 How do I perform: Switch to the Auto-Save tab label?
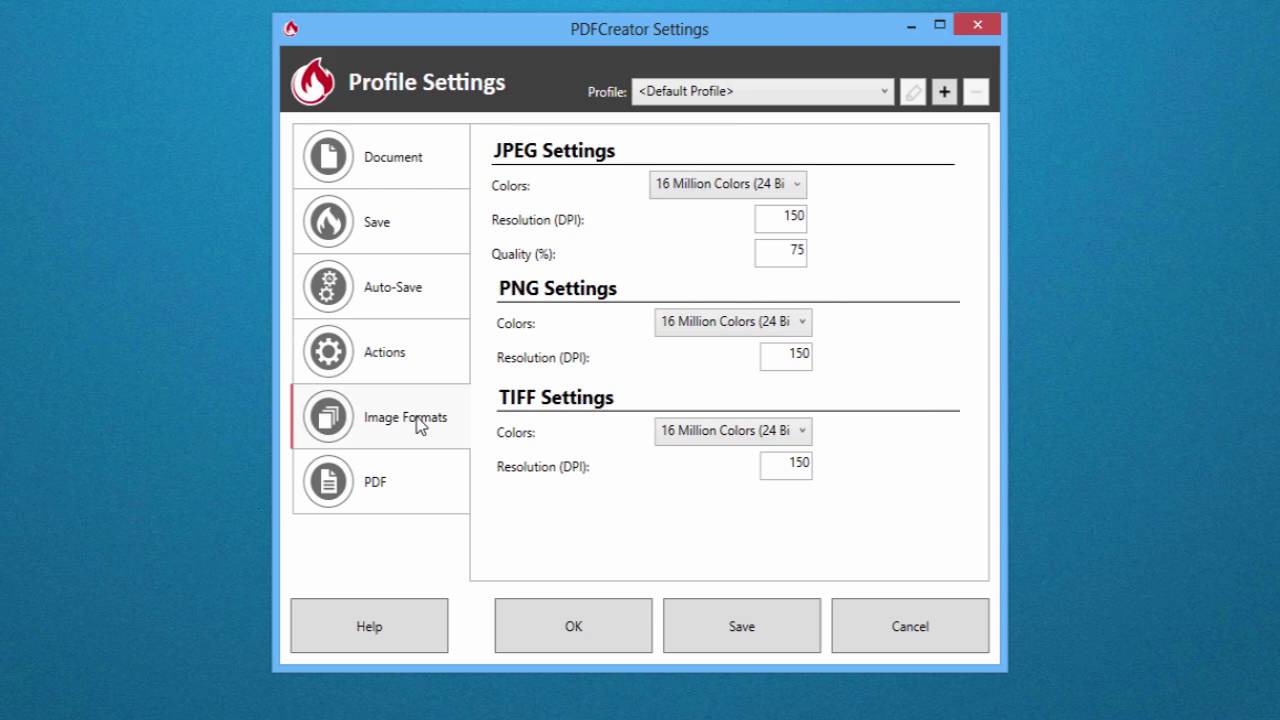coord(393,287)
